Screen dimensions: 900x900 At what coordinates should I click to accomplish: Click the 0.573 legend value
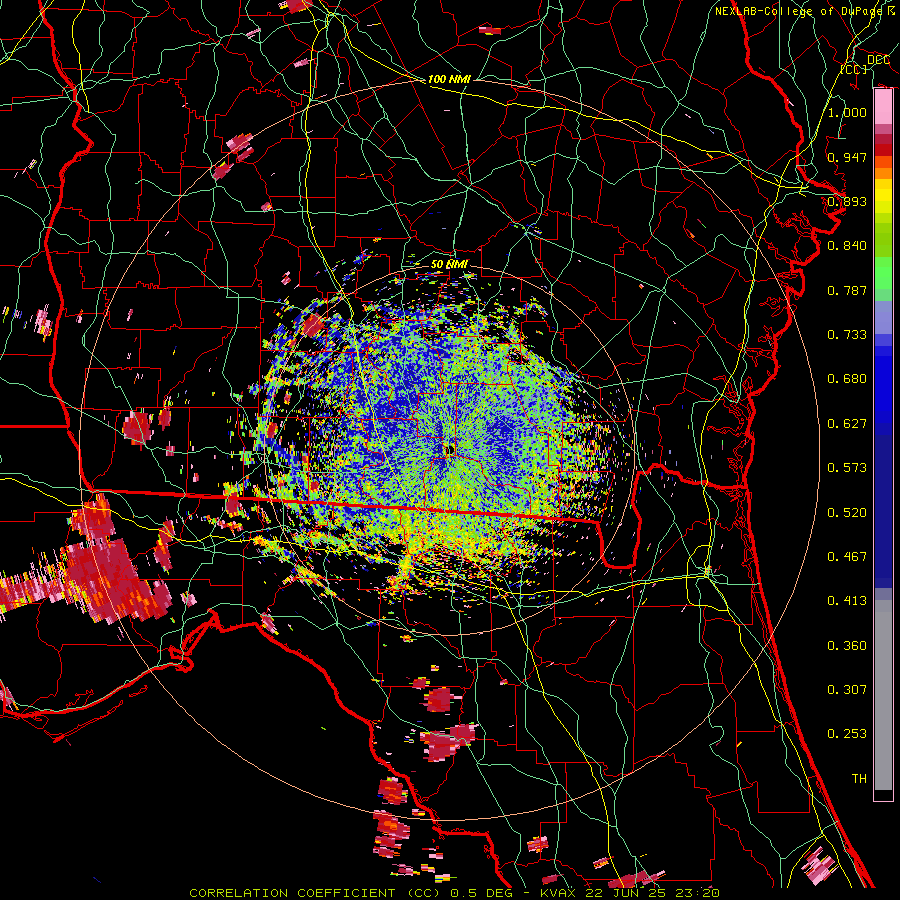(847, 468)
